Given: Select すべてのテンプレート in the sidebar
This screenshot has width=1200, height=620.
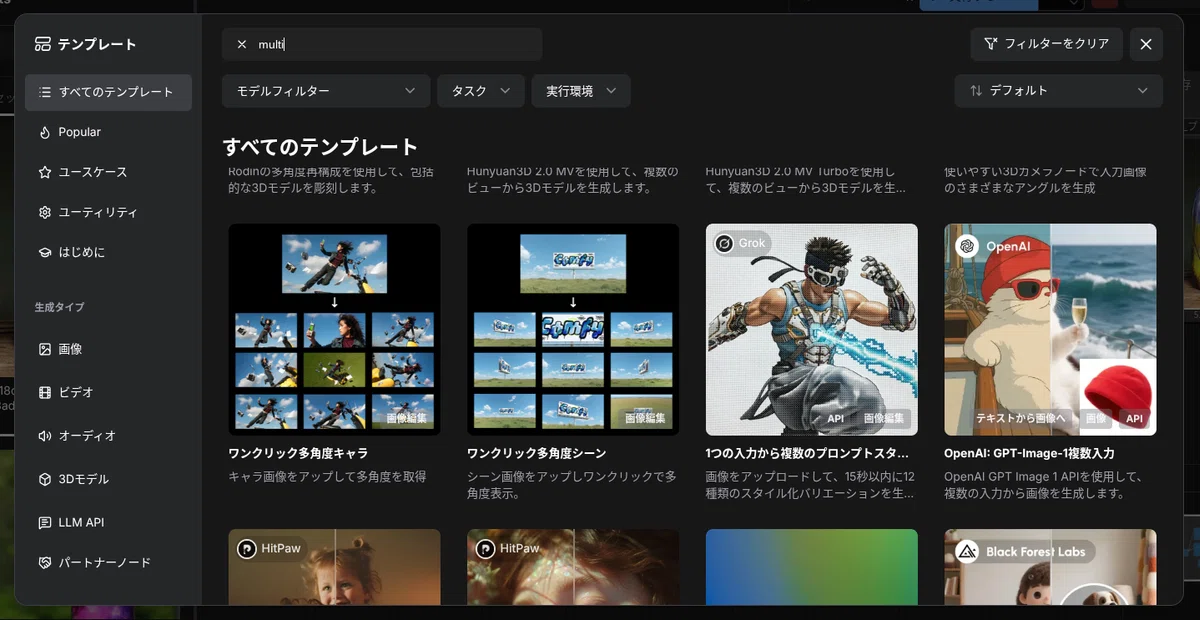Looking at the screenshot, I should coord(108,92).
